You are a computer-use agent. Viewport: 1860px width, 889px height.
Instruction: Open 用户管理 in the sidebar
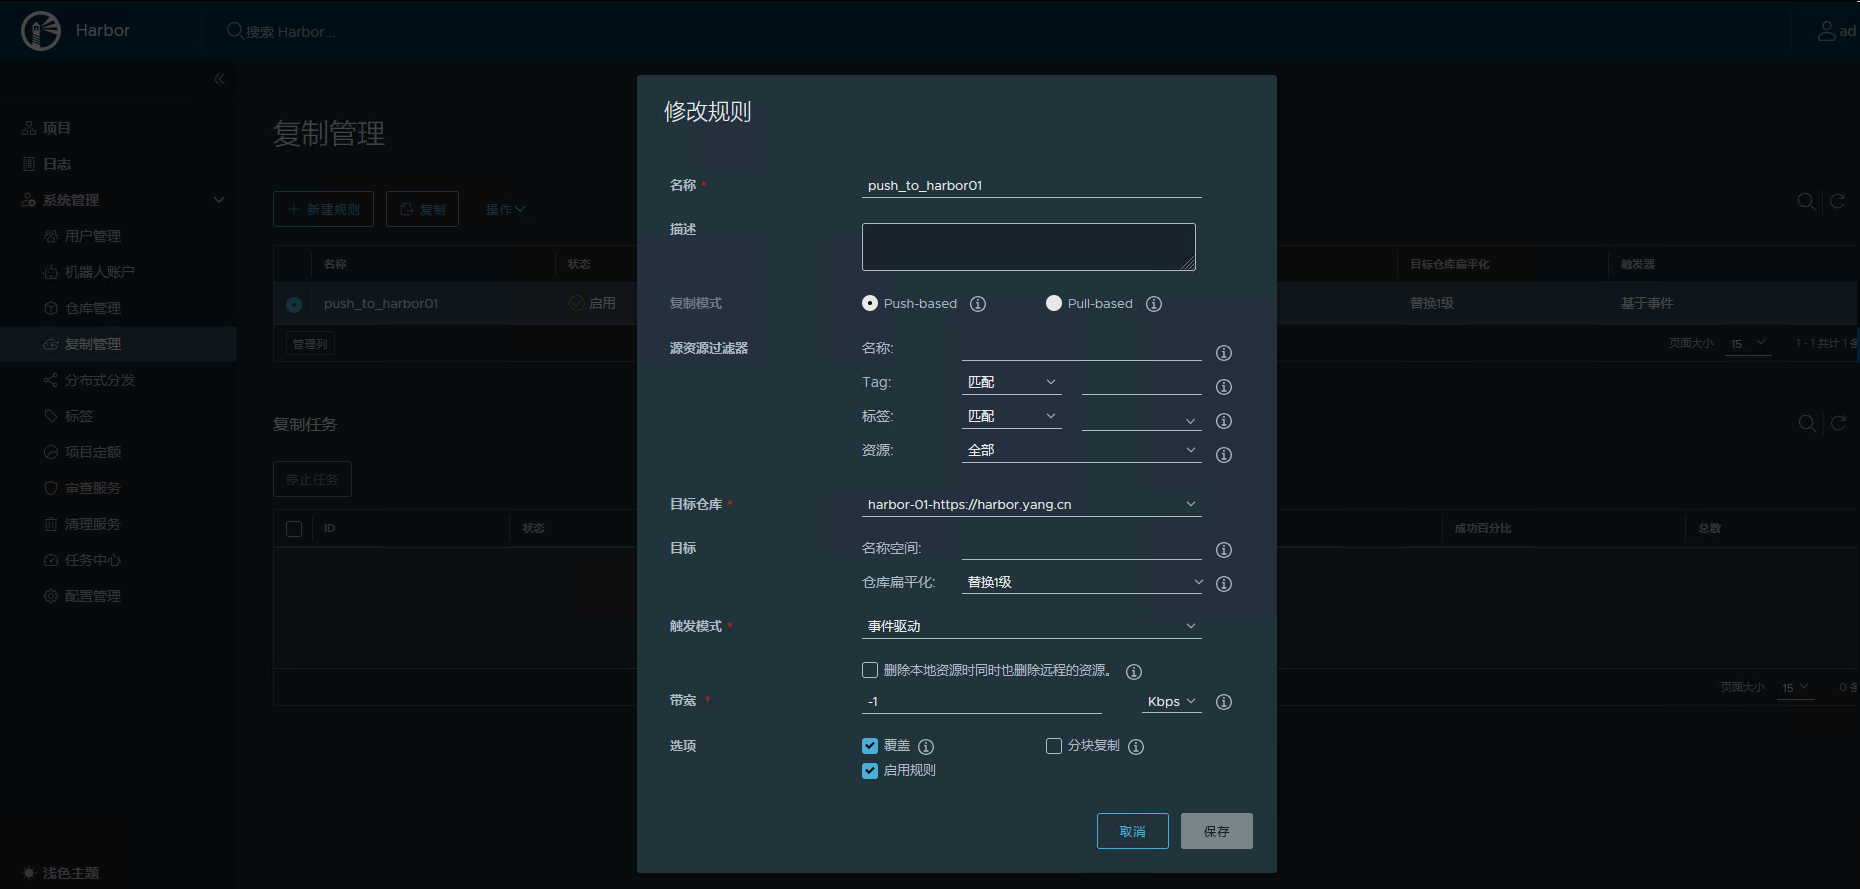point(93,236)
